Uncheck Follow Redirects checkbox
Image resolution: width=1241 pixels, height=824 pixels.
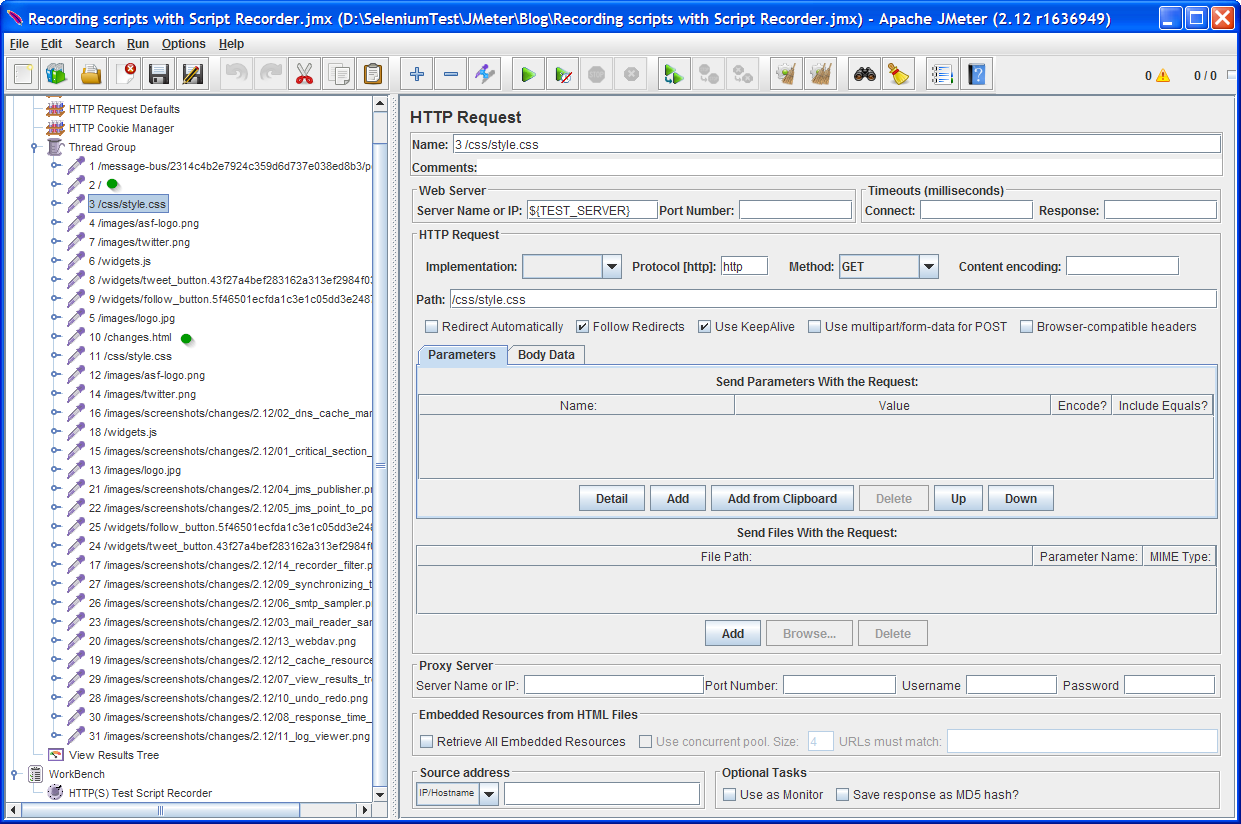[583, 327]
